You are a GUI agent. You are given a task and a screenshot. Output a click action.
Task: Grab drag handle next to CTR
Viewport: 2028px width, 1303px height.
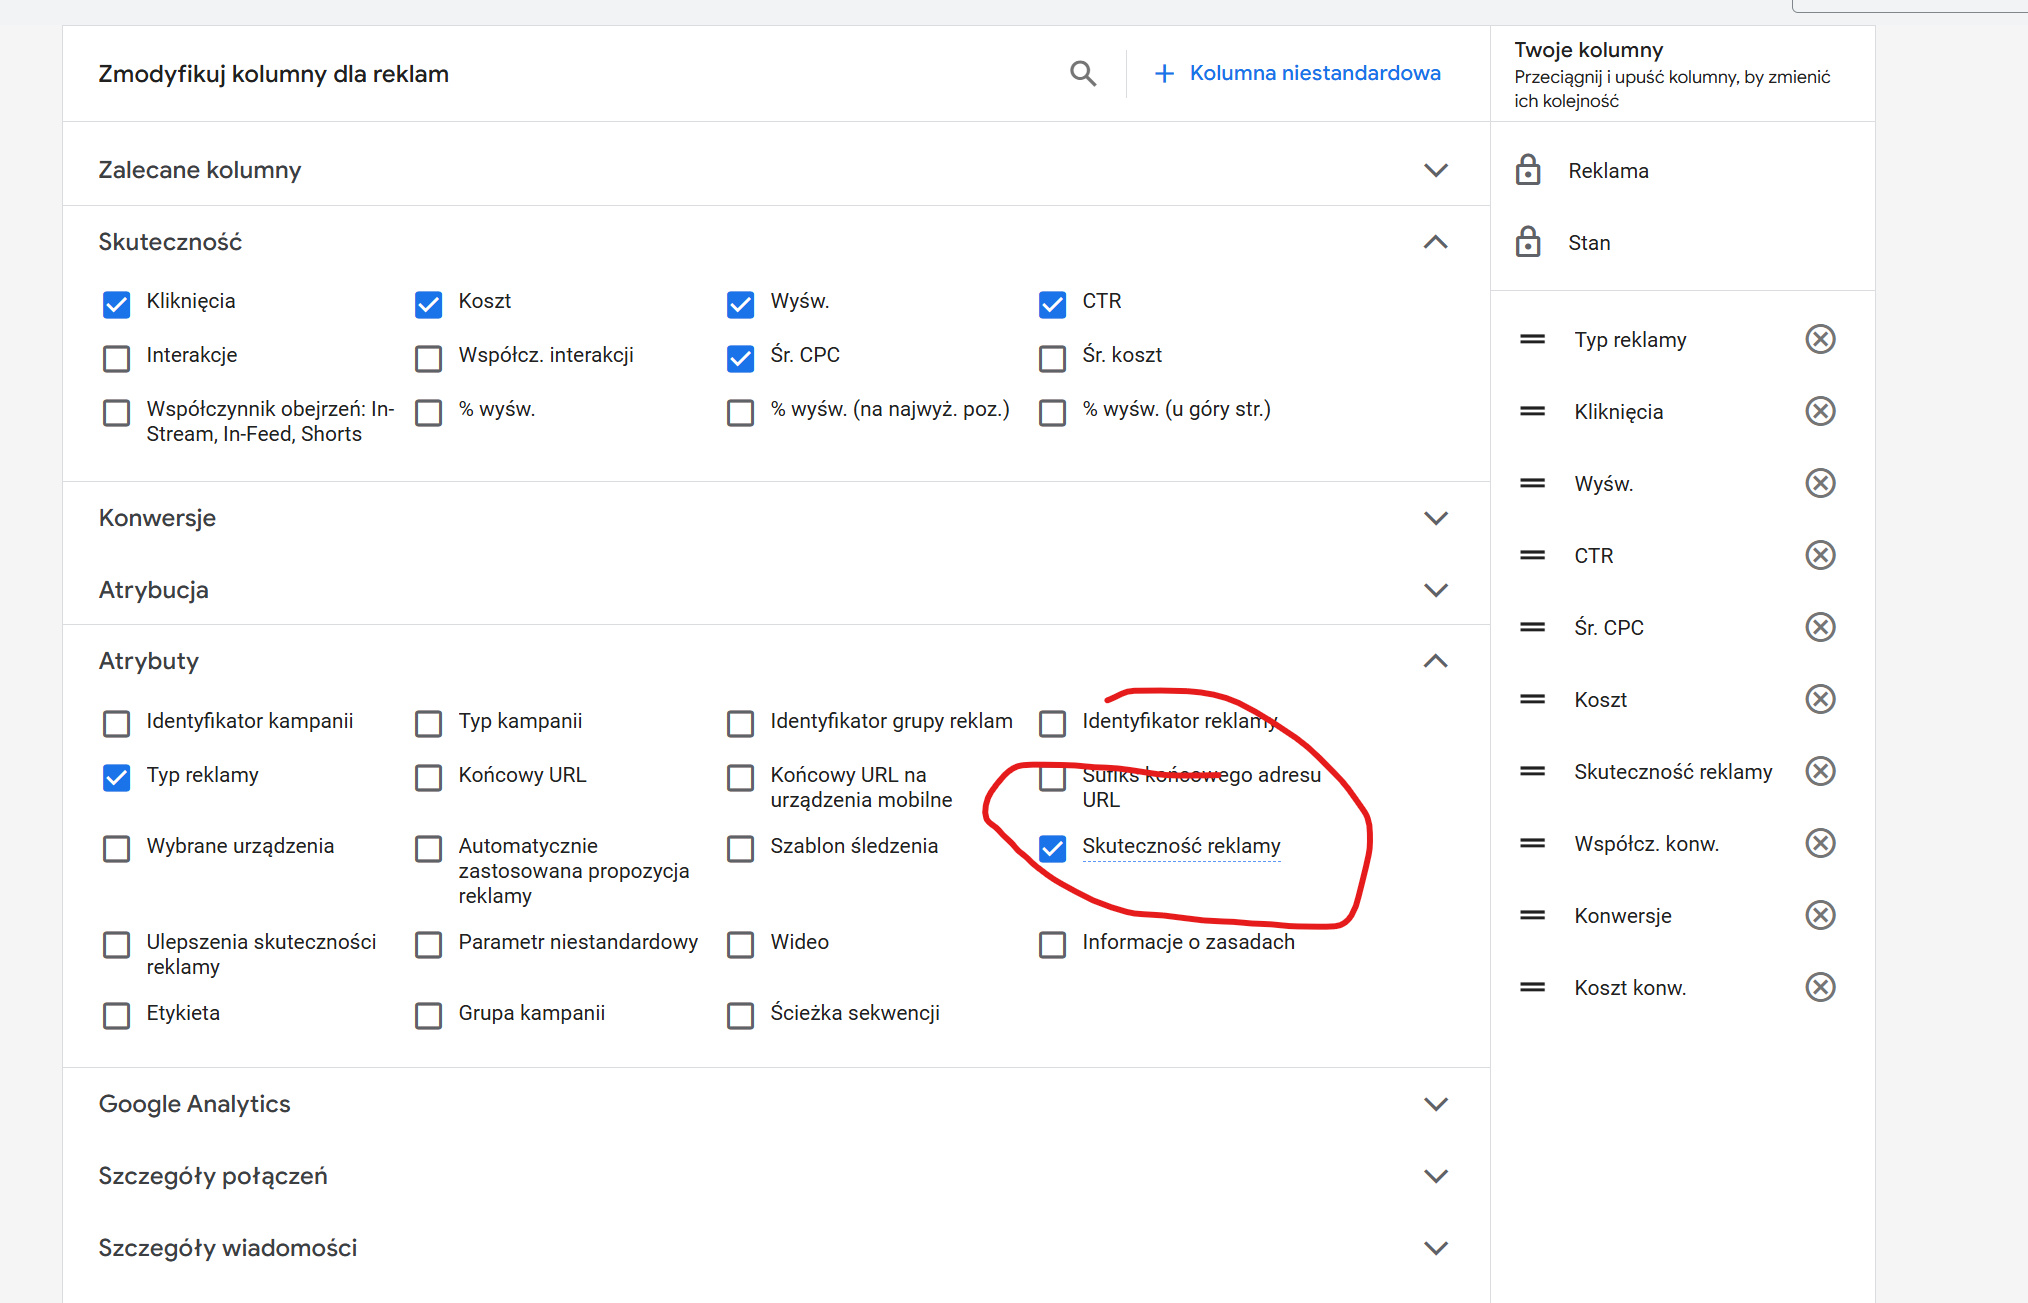[1532, 556]
